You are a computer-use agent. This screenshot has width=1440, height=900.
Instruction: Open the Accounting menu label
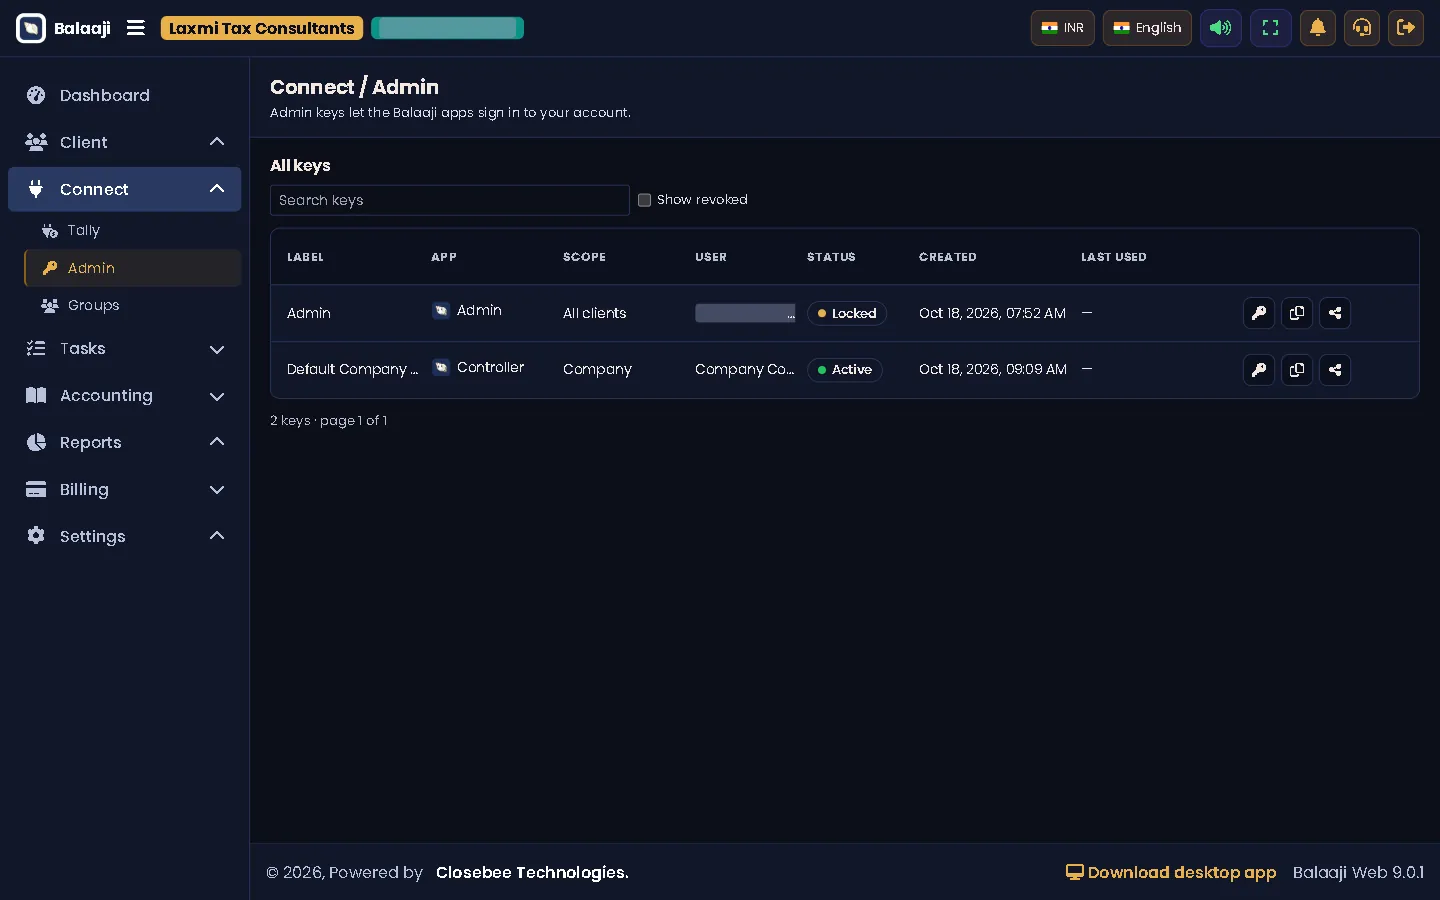click(x=106, y=395)
